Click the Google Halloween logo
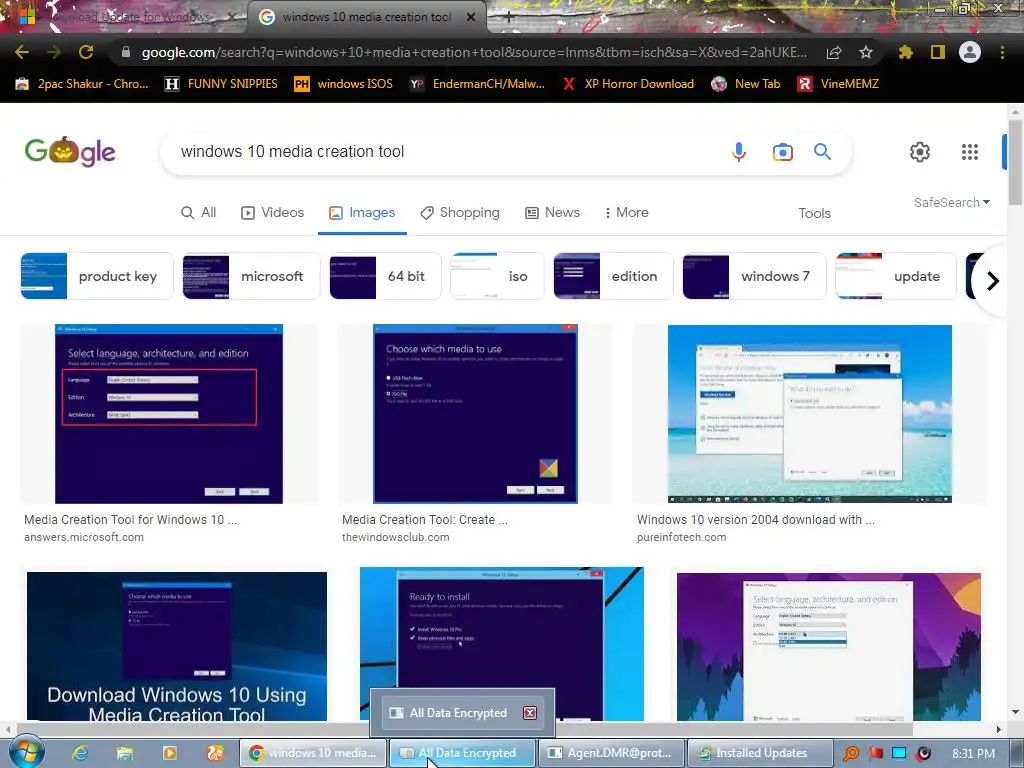Viewport: 1024px width, 768px height. [70, 152]
